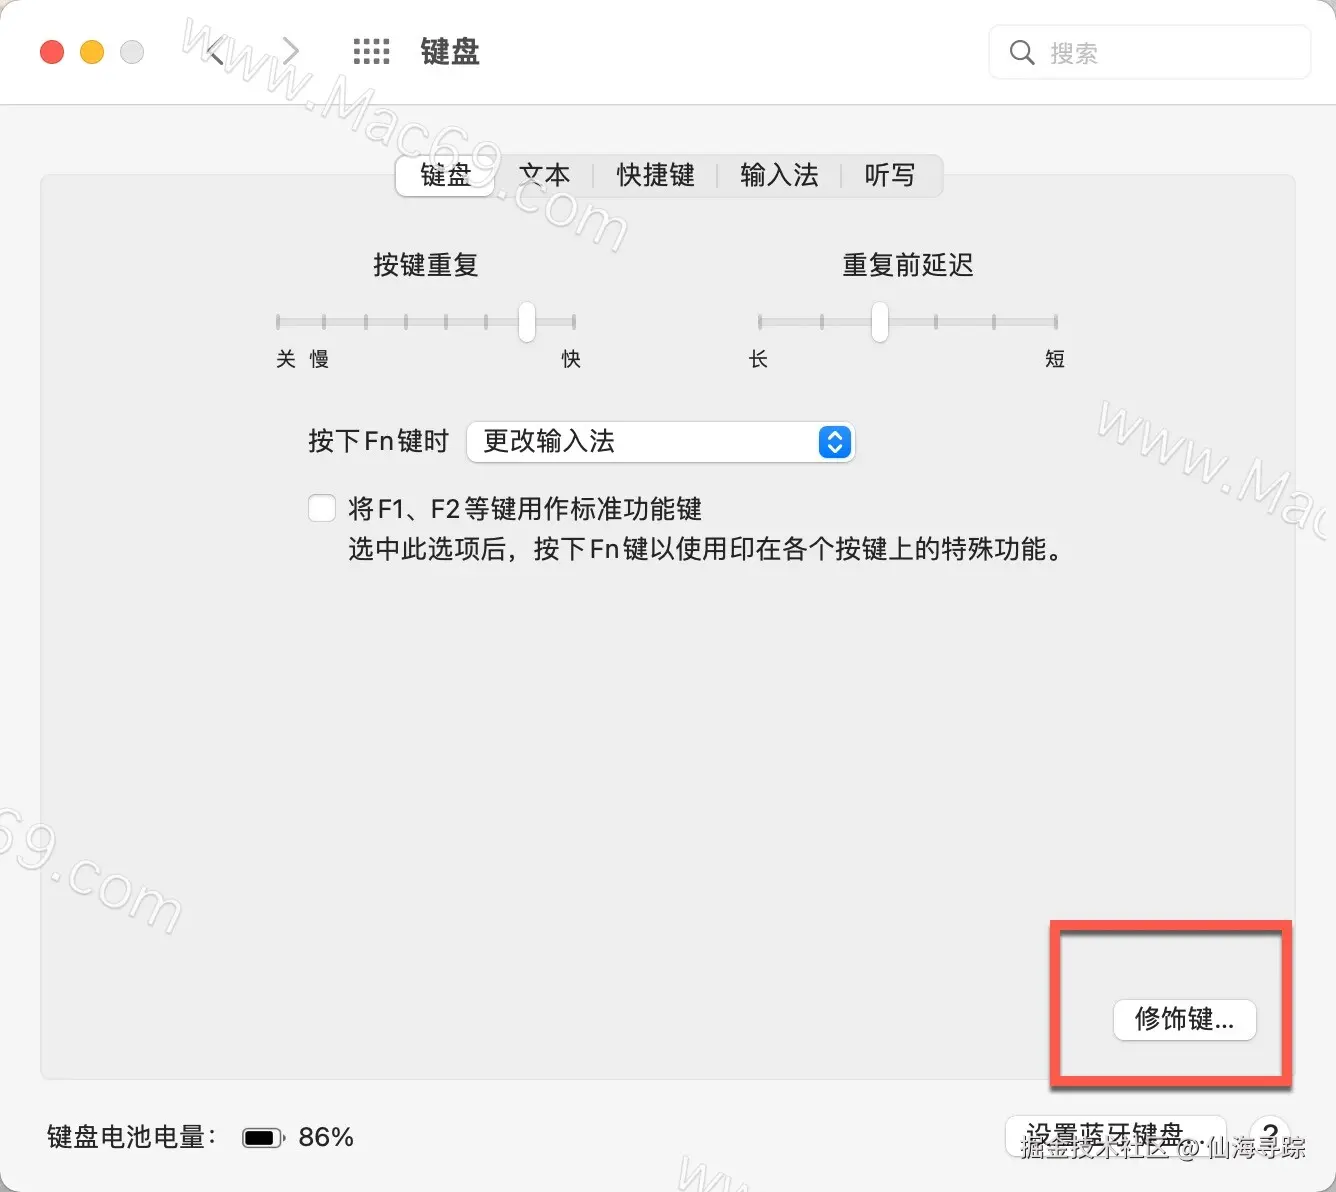Screen dimensions: 1336x1192
Task: Switch to the 文本 tab
Action: [x=544, y=176]
